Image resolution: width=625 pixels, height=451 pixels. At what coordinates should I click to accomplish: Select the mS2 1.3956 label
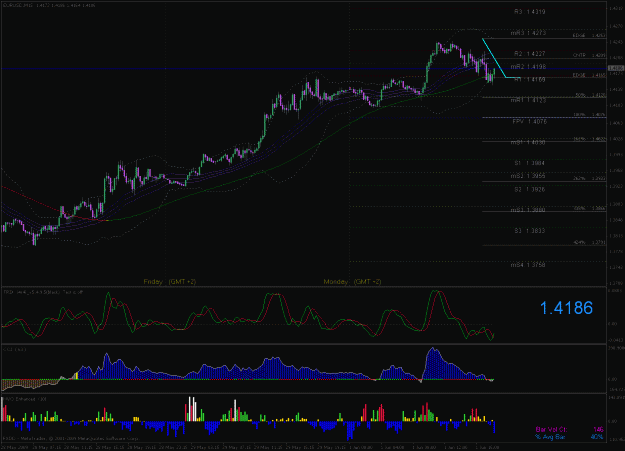(528, 176)
